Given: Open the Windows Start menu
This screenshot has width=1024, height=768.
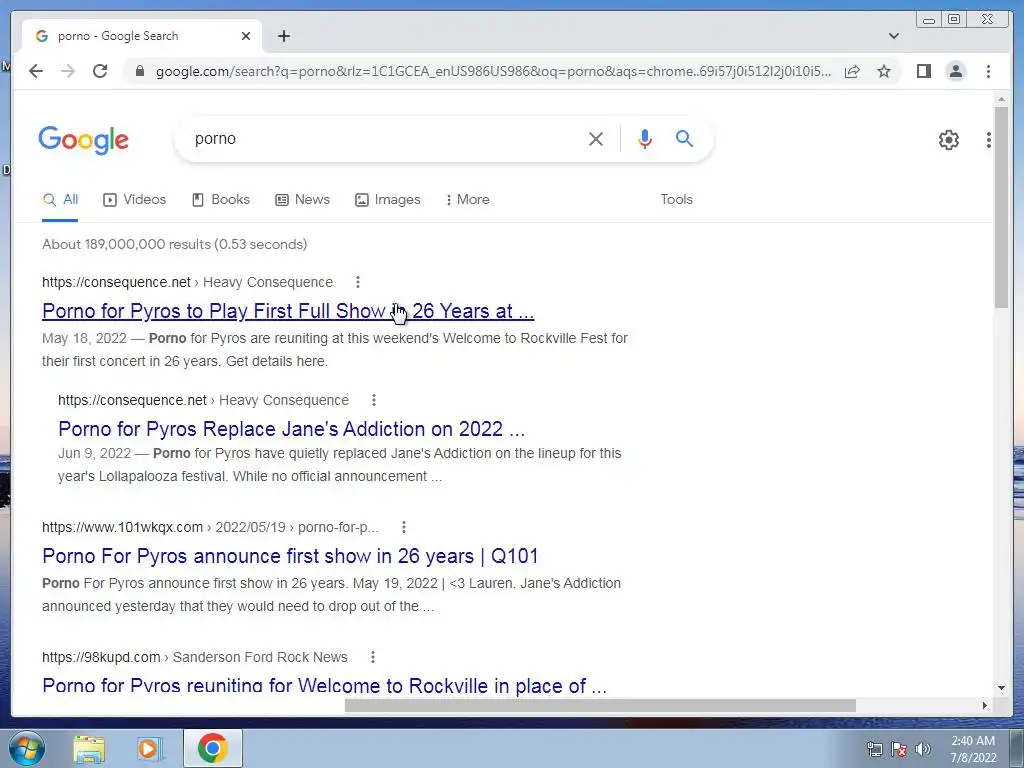Looking at the screenshot, I should (x=26, y=748).
